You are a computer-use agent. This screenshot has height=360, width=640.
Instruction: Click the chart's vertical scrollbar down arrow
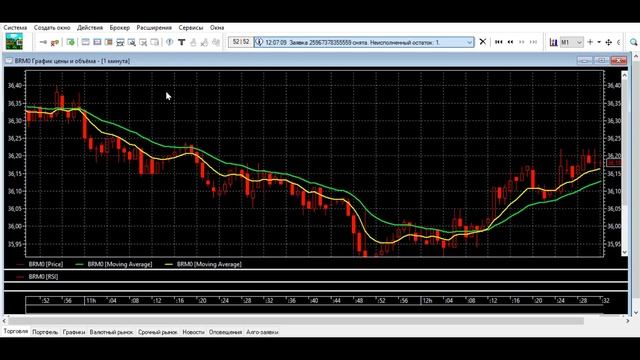click(x=624, y=253)
